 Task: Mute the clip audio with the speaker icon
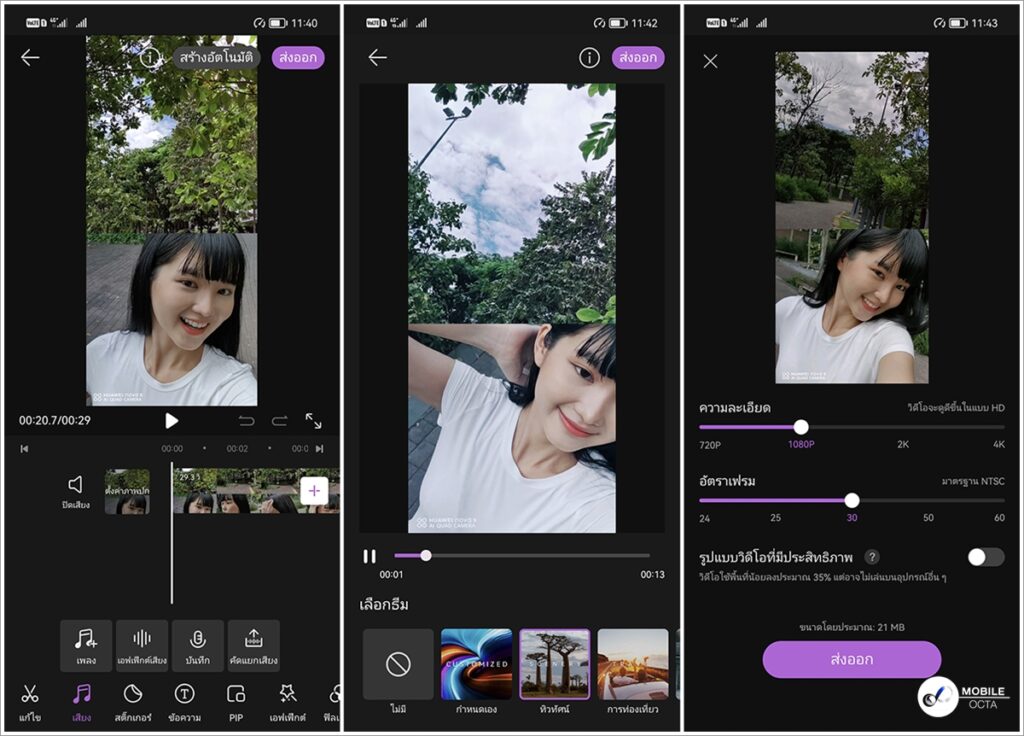tap(75, 485)
